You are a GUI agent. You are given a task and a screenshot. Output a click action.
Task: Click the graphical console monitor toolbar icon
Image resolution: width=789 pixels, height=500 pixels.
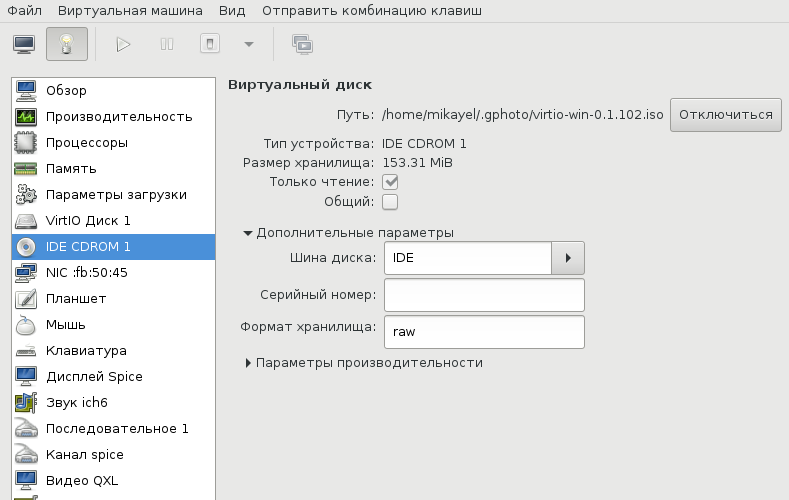point(24,44)
